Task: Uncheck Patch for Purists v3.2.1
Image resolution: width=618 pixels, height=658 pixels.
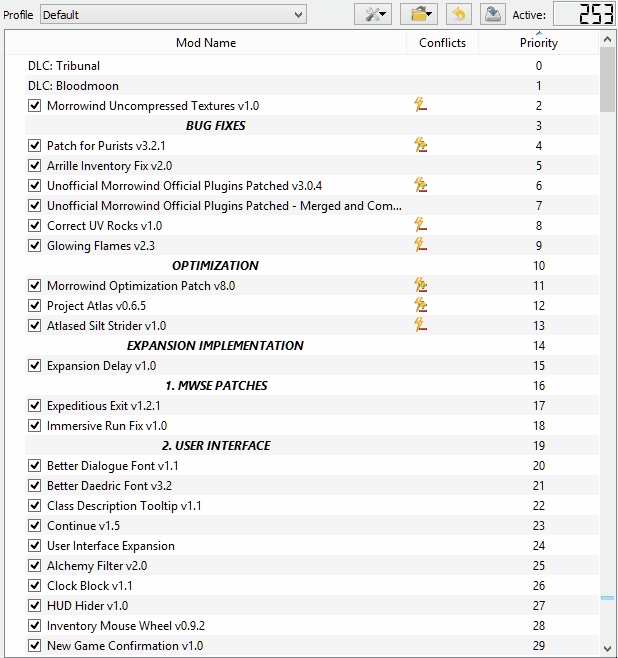Action: point(34,146)
